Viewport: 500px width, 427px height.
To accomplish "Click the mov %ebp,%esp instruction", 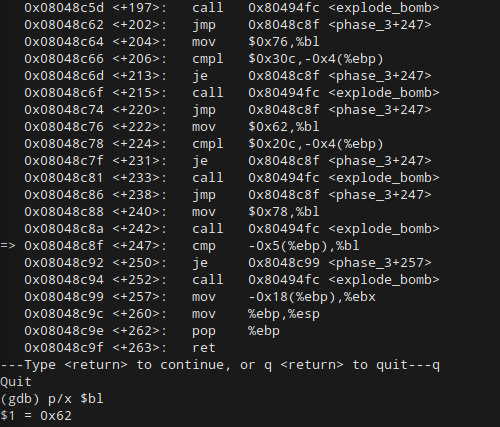I will (256, 314).
